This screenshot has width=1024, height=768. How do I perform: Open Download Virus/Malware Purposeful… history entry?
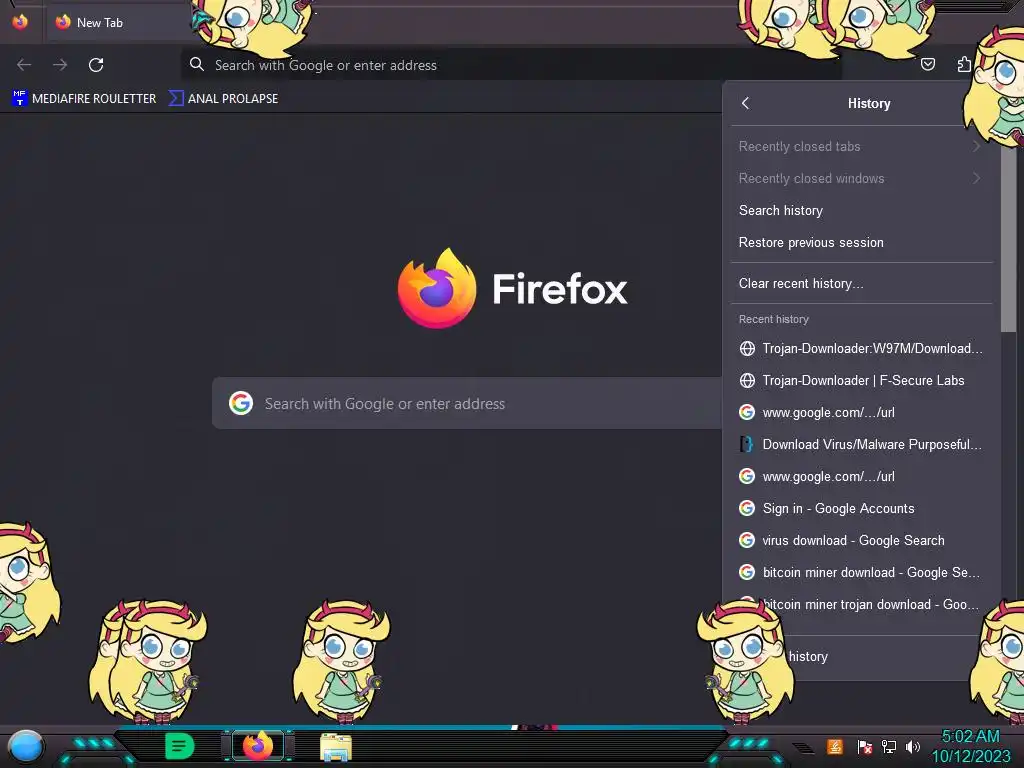(861, 444)
